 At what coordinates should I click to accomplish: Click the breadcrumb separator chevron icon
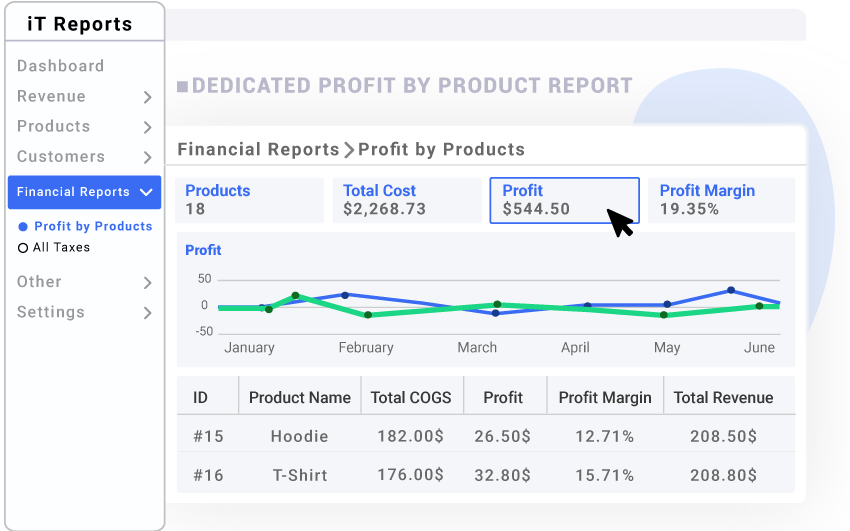349,150
